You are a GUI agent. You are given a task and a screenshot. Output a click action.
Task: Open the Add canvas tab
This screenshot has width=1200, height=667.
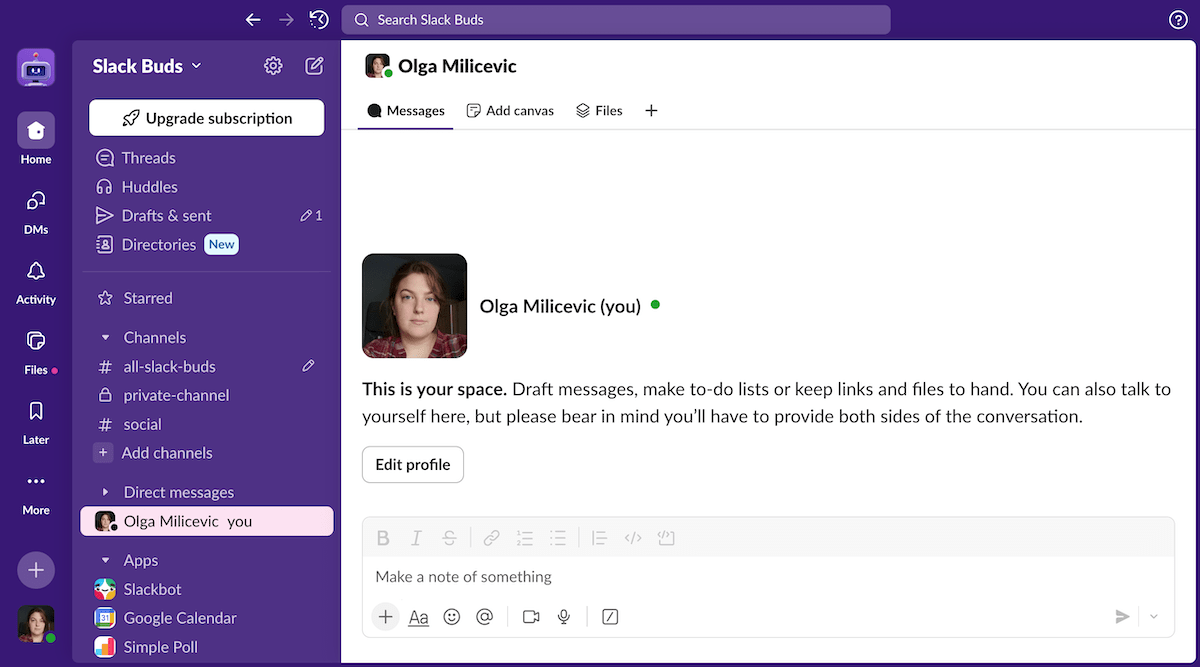pos(510,111)
